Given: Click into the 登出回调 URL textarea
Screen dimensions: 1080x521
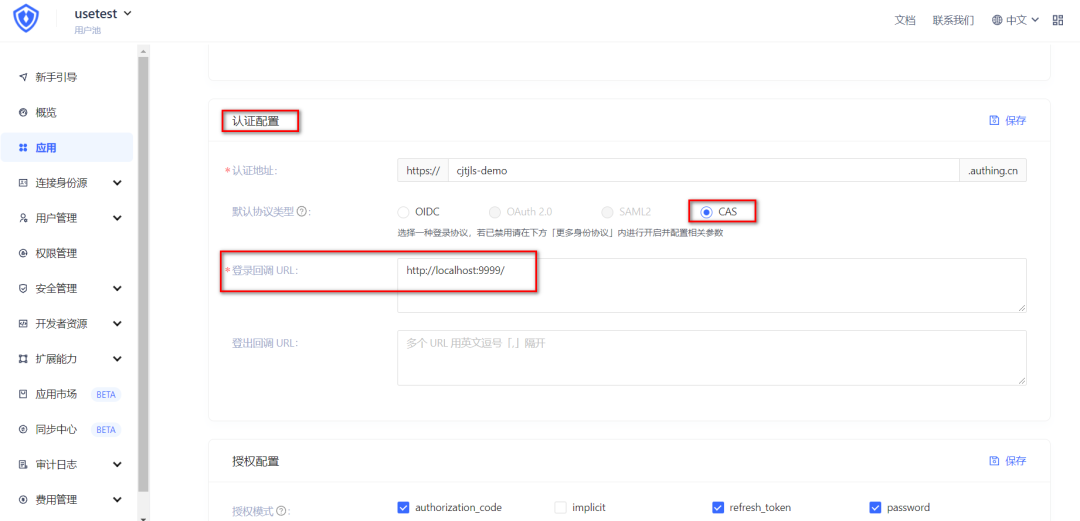Looking at the screenshot, I should coord(712,358).
